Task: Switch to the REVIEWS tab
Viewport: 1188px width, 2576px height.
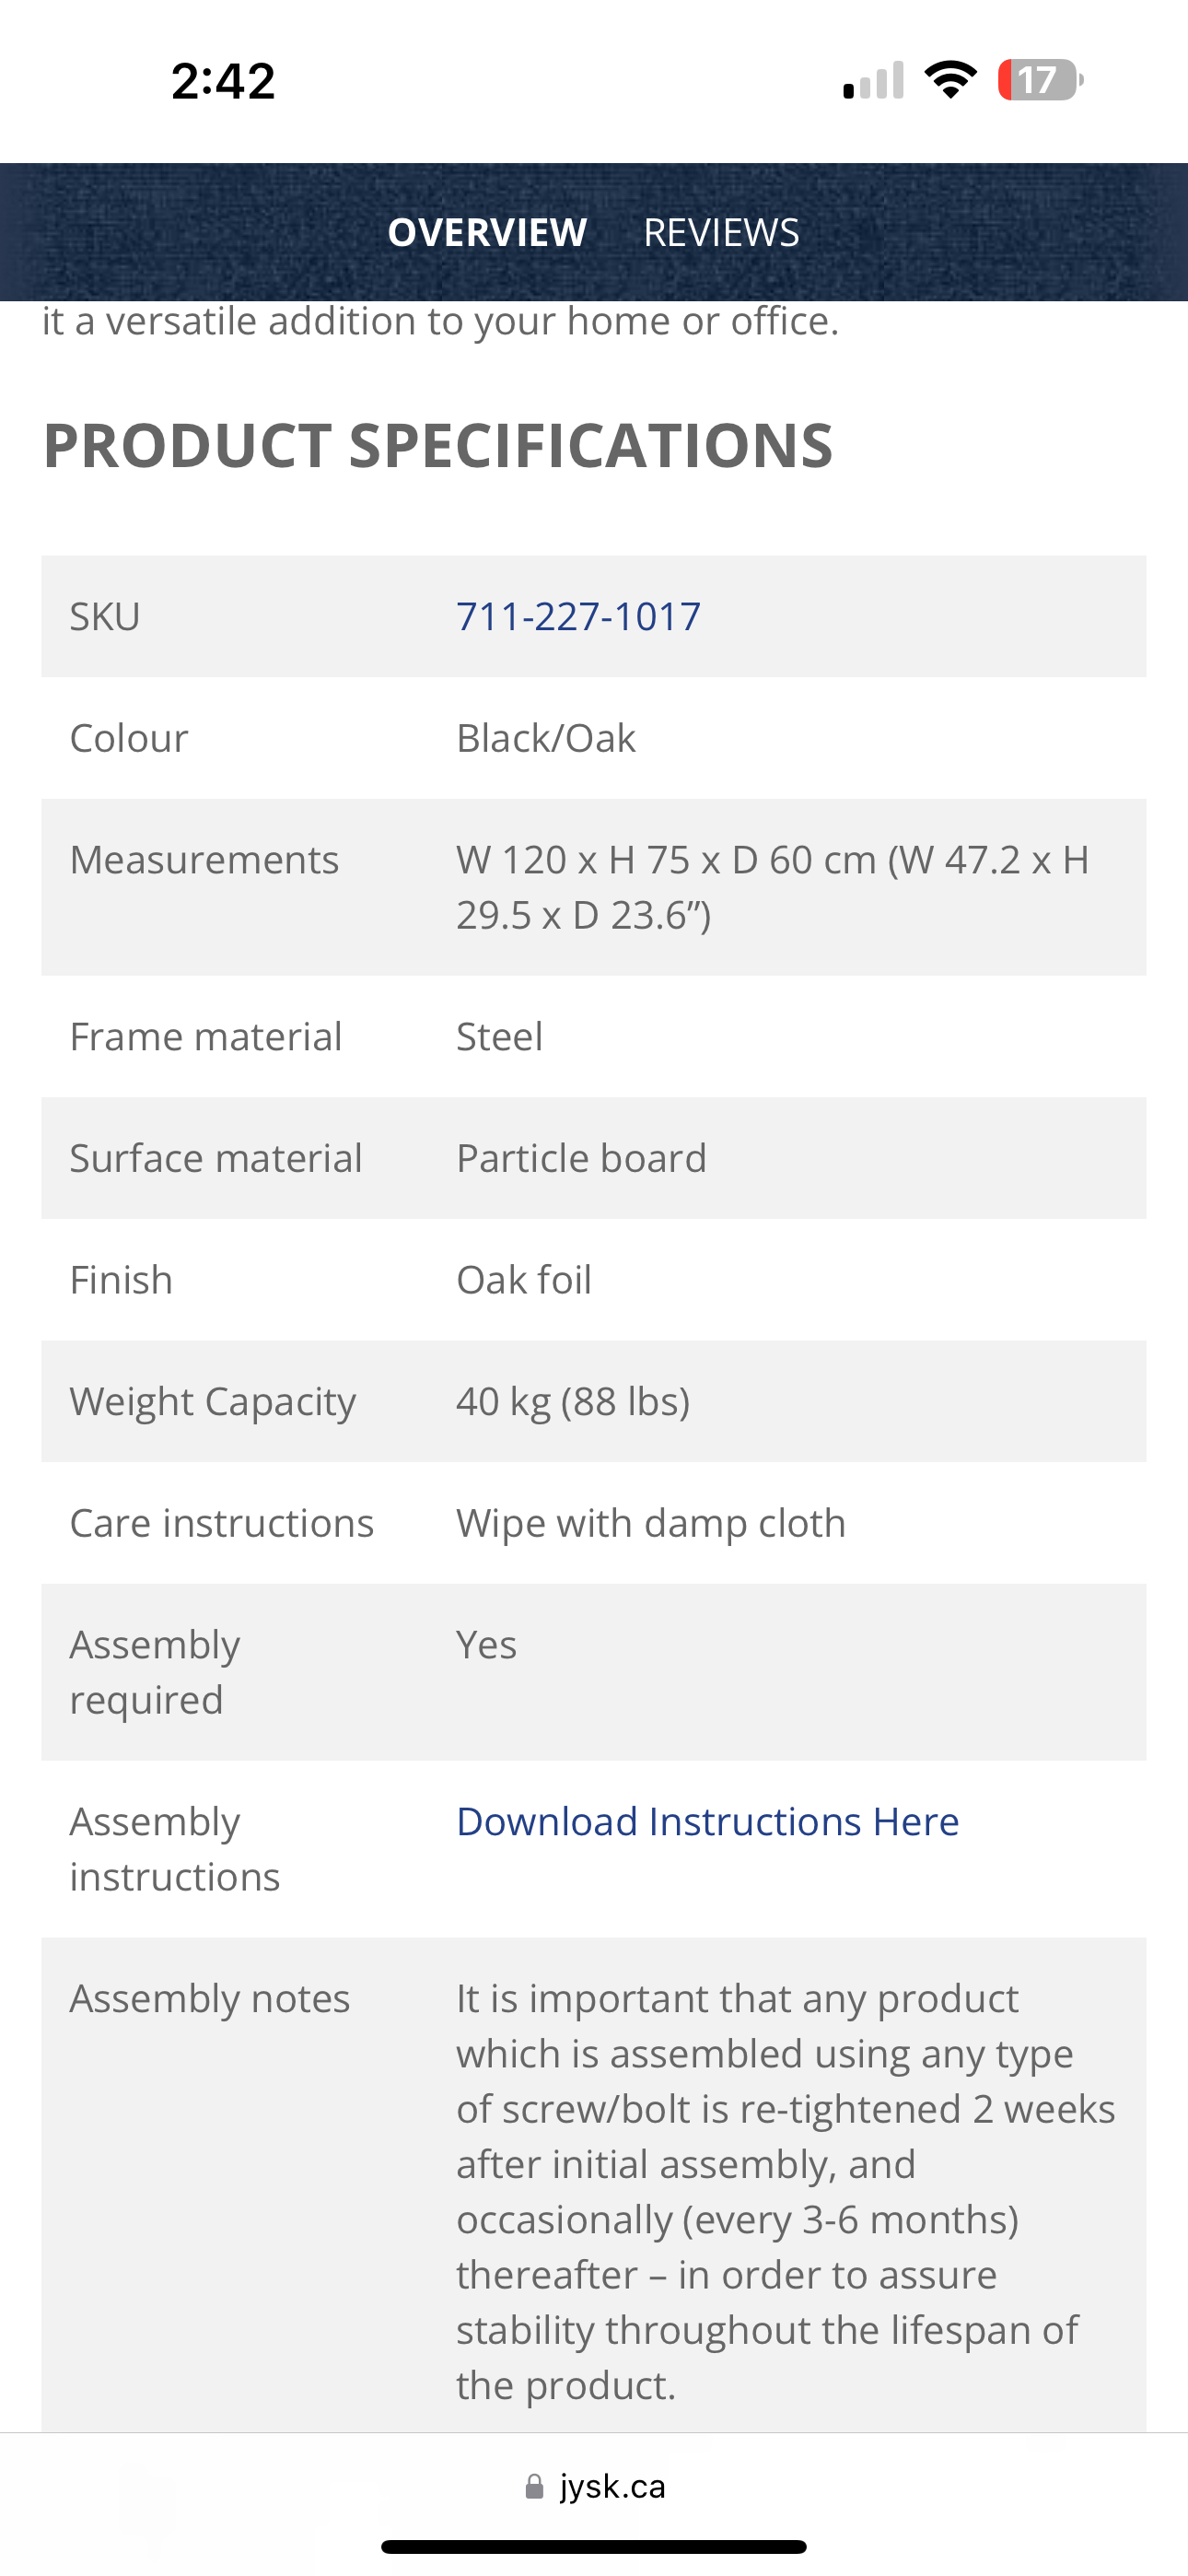Action: (721, 232)
